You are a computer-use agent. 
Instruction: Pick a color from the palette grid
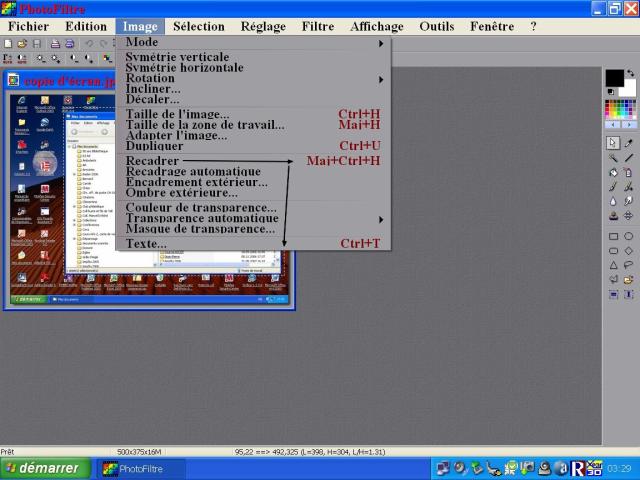point(620,109)
